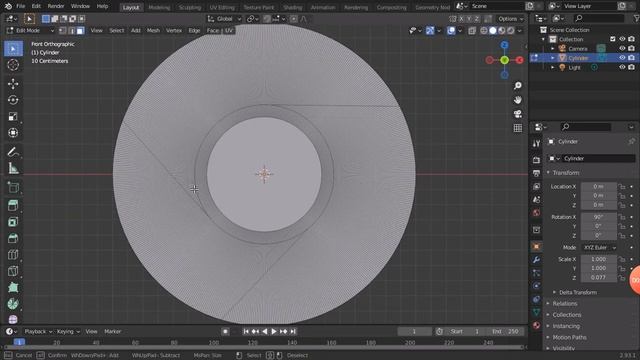The image size is (640, 360).
Task: Open the Vertex menu
Action: click(174, 31)
